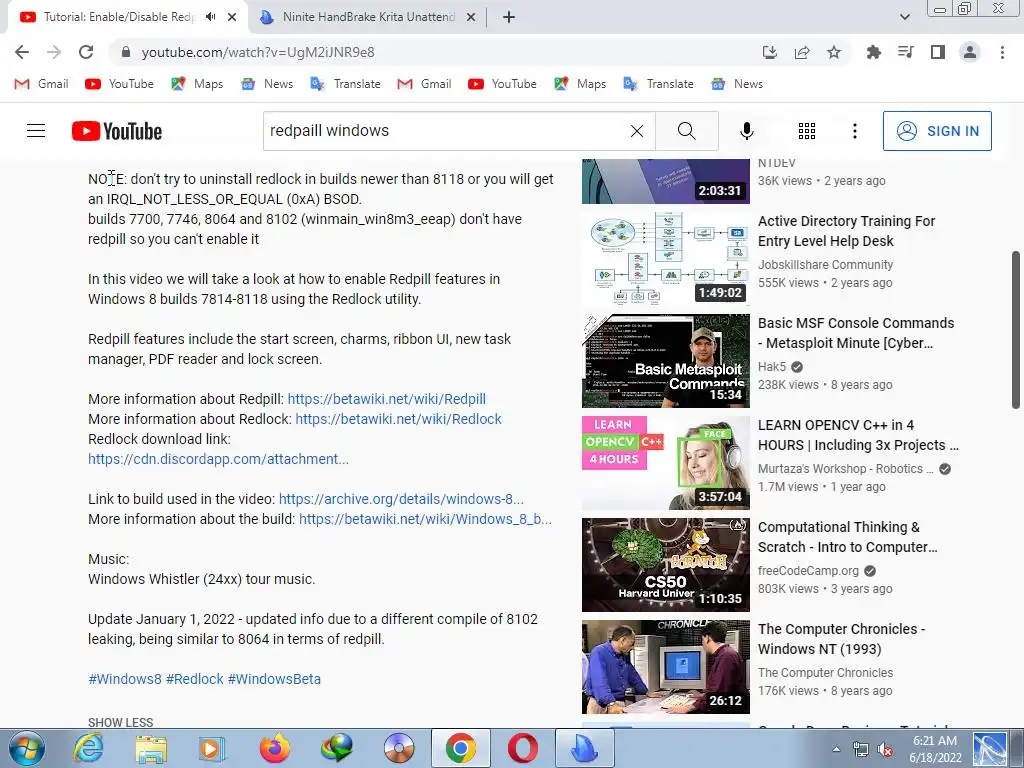Open Opera from the taskbar
1024x768 pixels.
click(x=522, y=748)
